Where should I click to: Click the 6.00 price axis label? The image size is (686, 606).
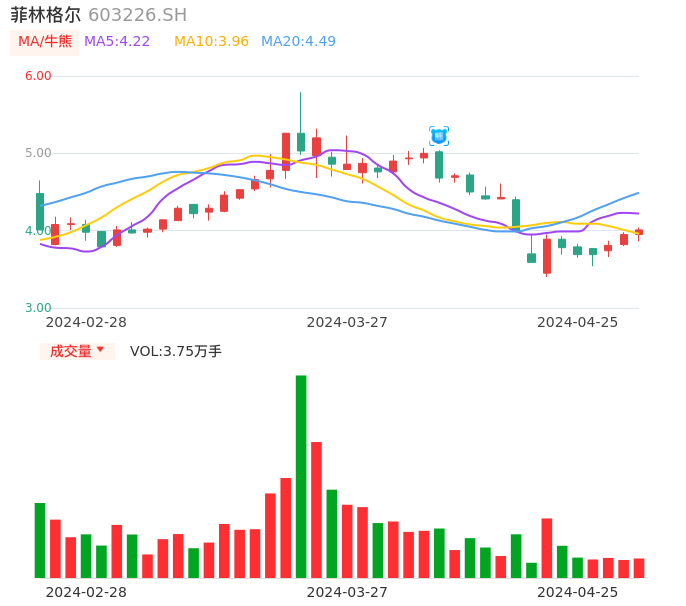38,76
